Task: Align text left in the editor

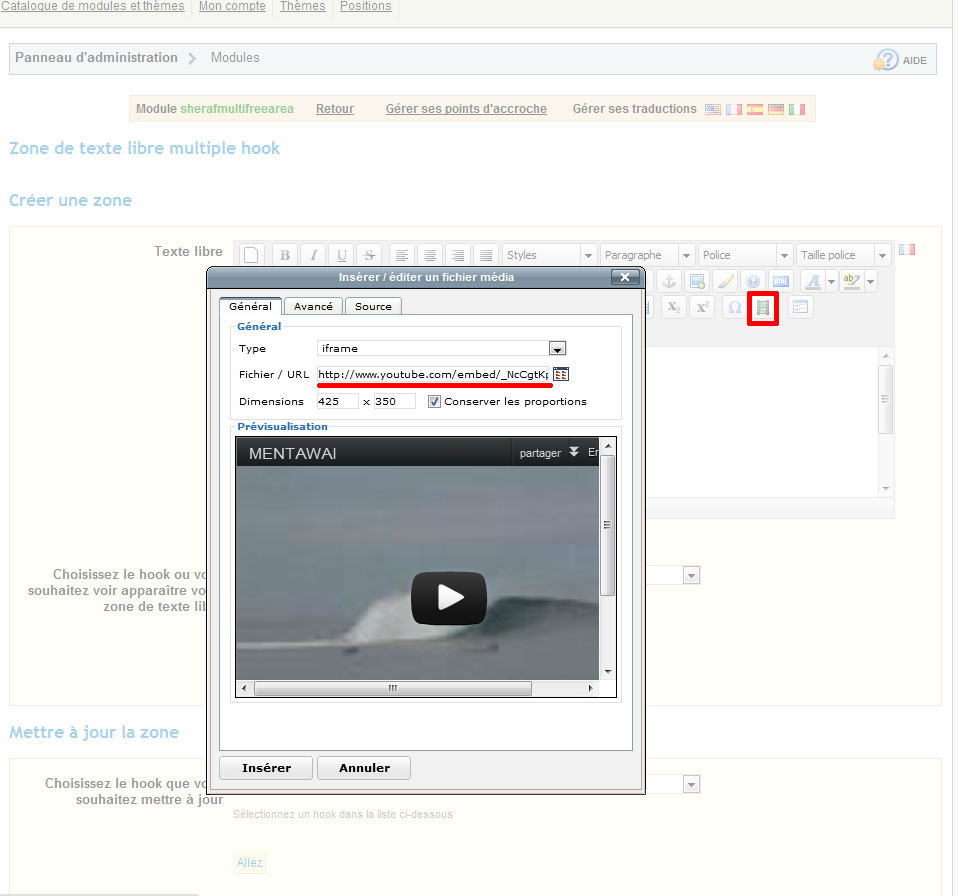Action: 401,255
